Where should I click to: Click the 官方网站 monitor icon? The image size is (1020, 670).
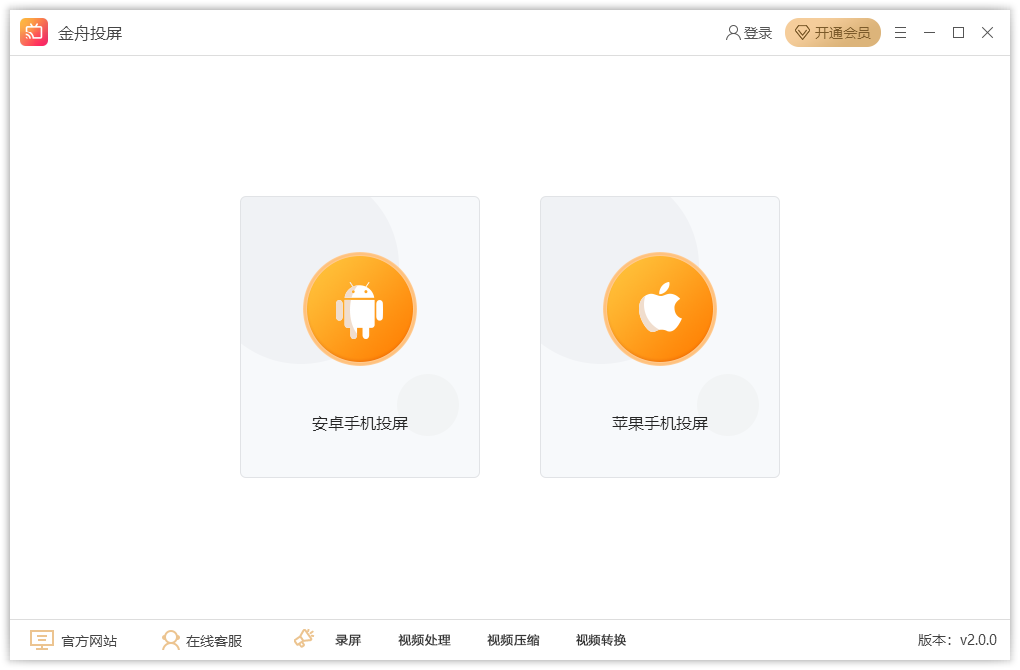pos(42,640)
